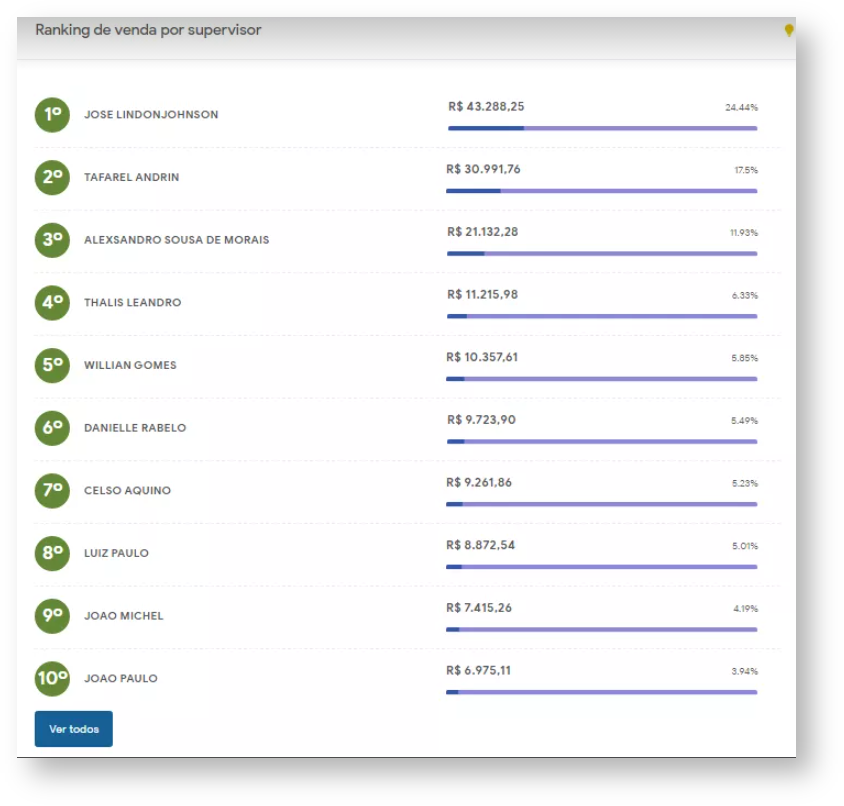Image resolution: width=844 pixels, height=806 pixels.
Task: Click the progress bar for Joao Paulo
Action: [x=602, y=692]
